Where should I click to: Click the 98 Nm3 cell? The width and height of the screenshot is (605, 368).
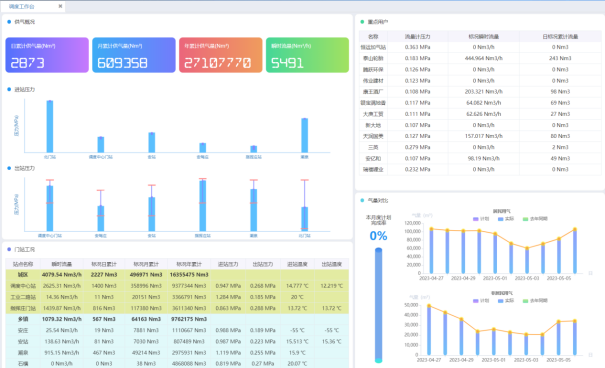pyautogui.click(x=560, y=91)
